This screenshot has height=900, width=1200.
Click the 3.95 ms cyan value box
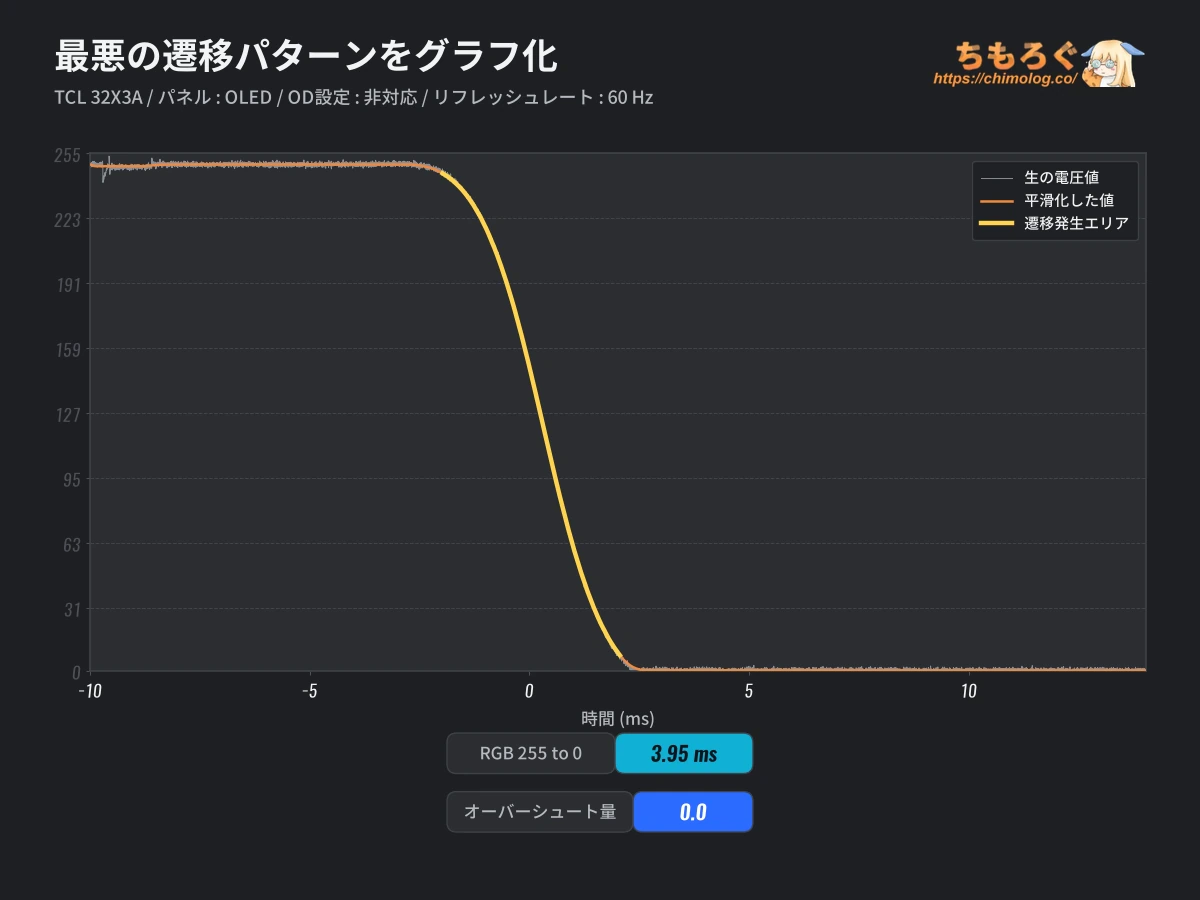coord(684,753)
